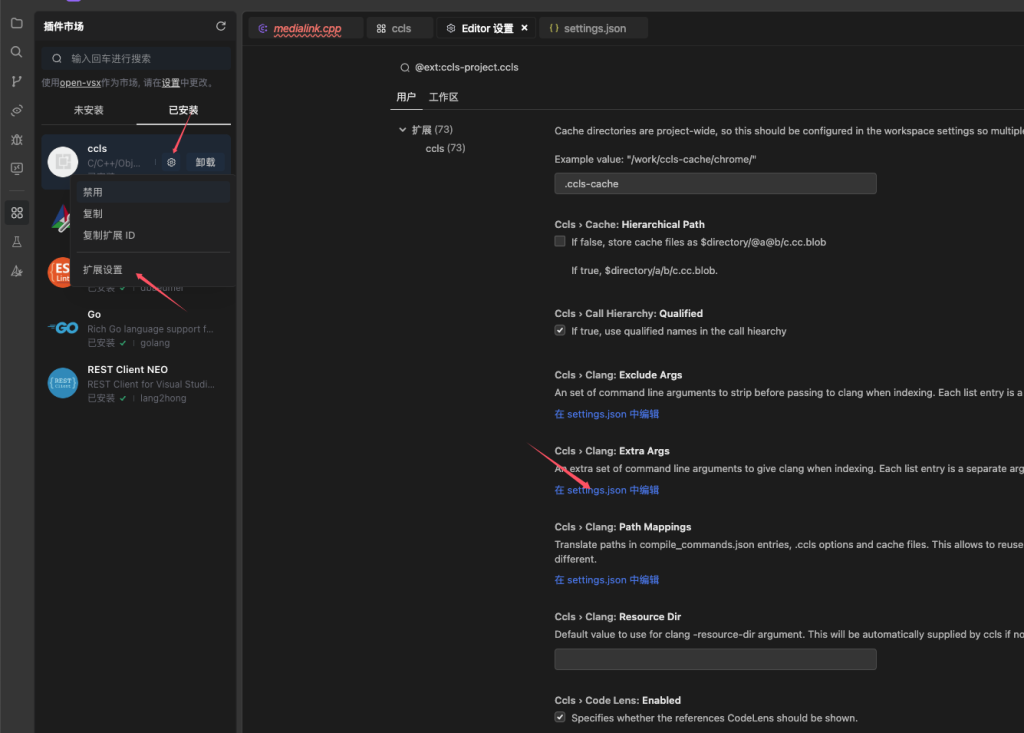
Task: Open the search view in the activity bar
Action: tap(17, 52)
